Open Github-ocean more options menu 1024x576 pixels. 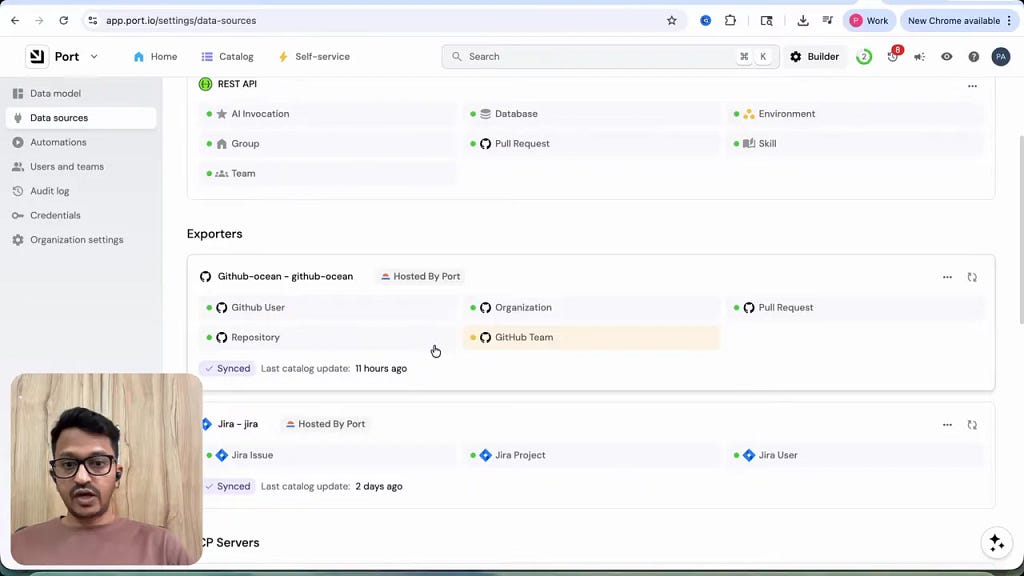point(947,277)
